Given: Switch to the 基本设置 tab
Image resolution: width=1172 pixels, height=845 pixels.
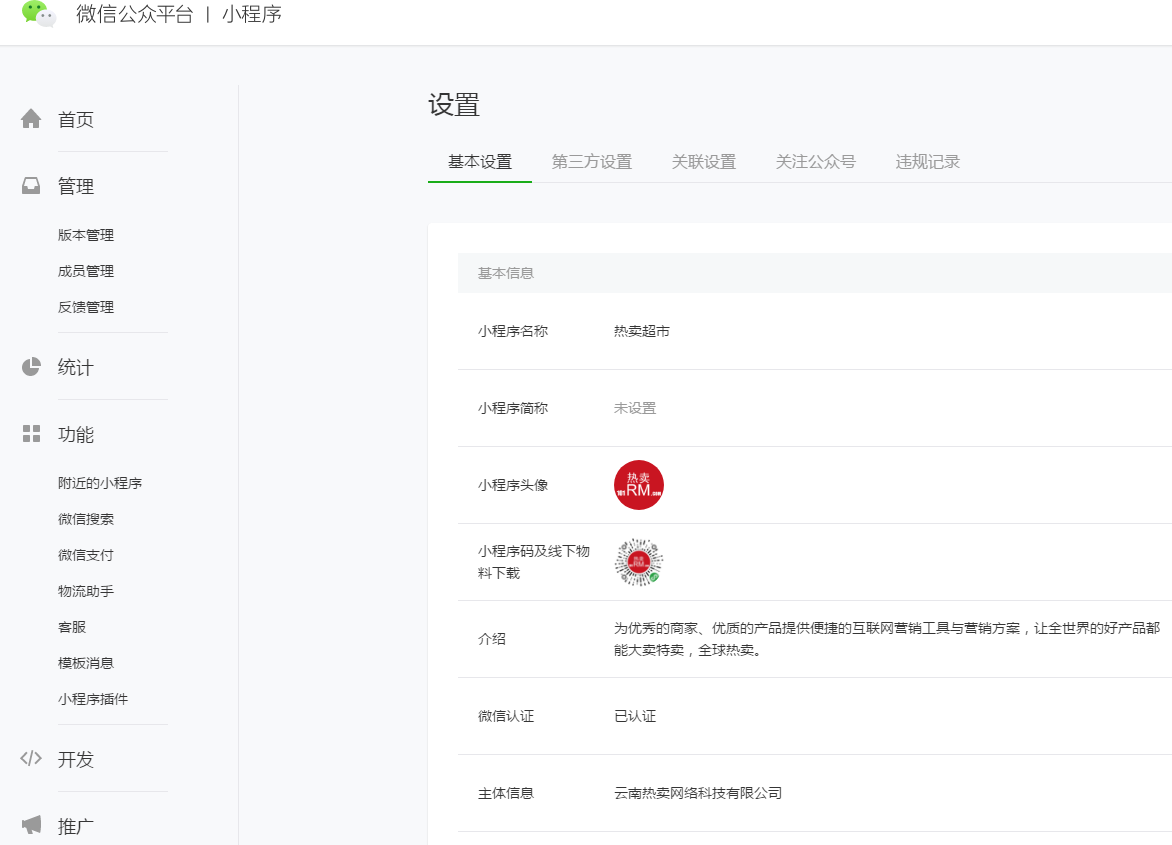Looking at the screenshot, I should (x=480, y=161).
